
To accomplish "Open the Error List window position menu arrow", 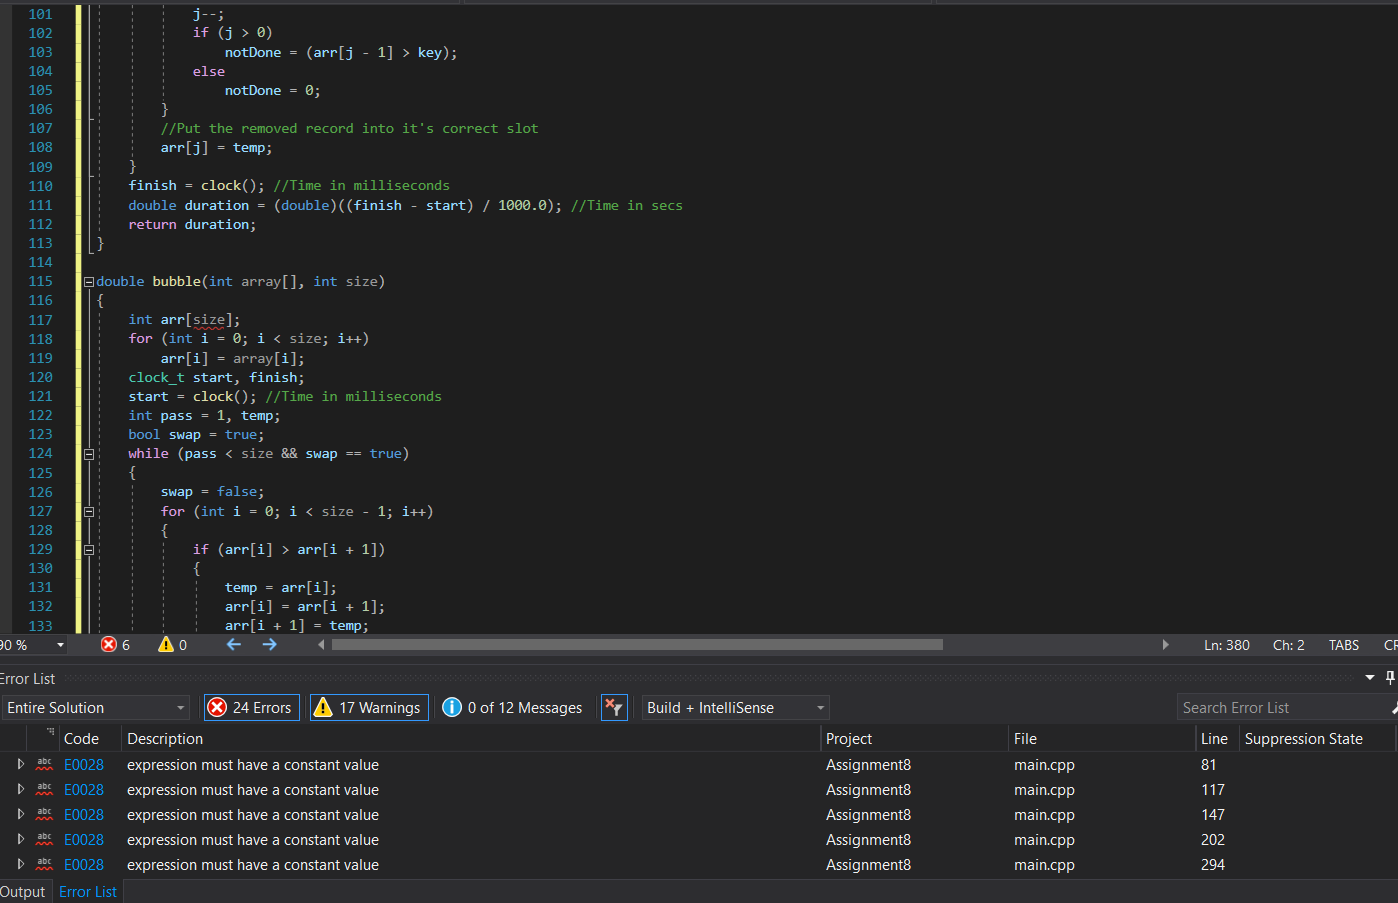I will click(1370, 678).
